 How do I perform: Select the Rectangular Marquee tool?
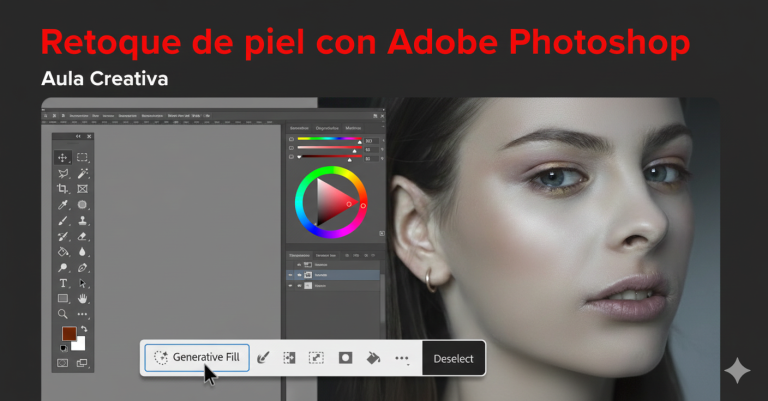tap(82, 157)
